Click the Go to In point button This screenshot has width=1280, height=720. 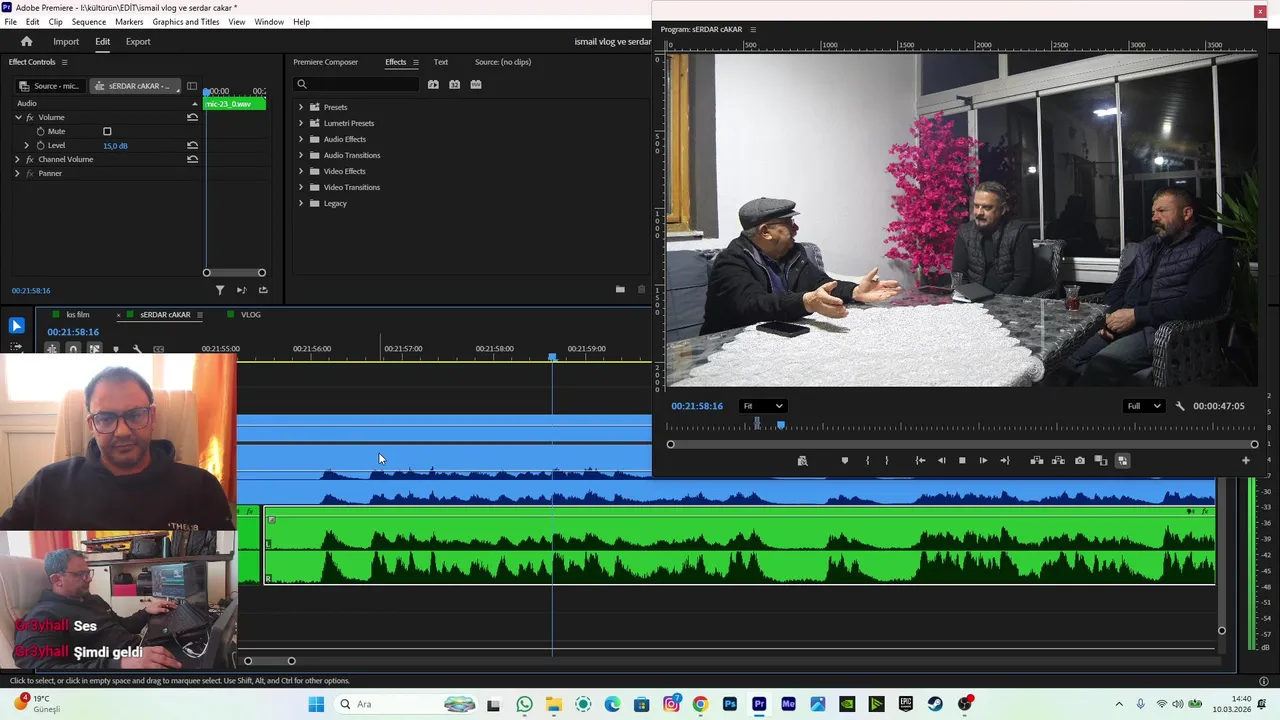[920, 460]
